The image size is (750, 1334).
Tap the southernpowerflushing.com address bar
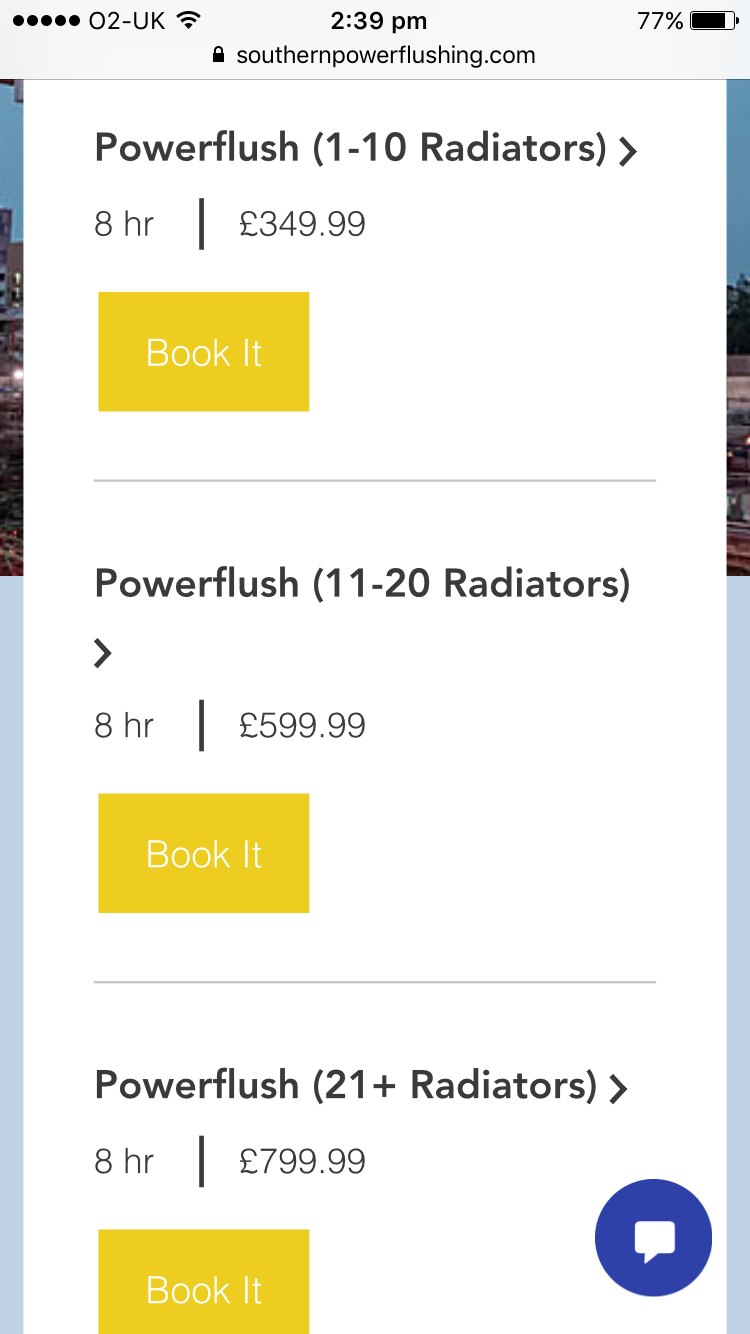[x=375, y=55]
